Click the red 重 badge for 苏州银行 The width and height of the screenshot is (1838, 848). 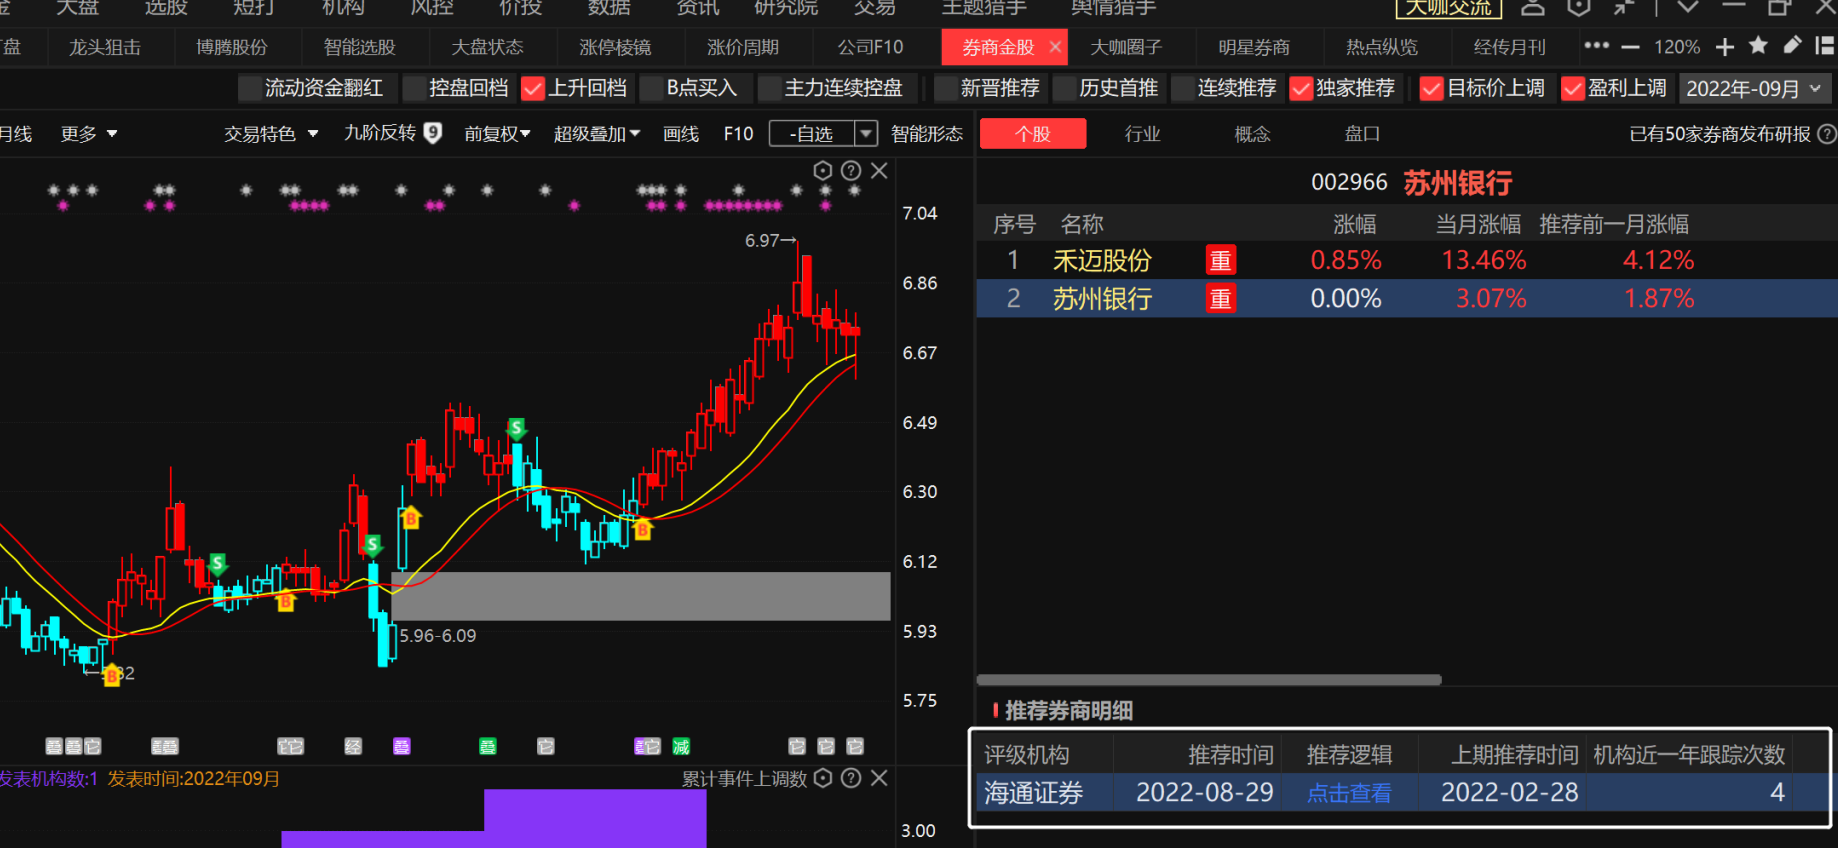pyautogui.click(x=1221, y=298)
